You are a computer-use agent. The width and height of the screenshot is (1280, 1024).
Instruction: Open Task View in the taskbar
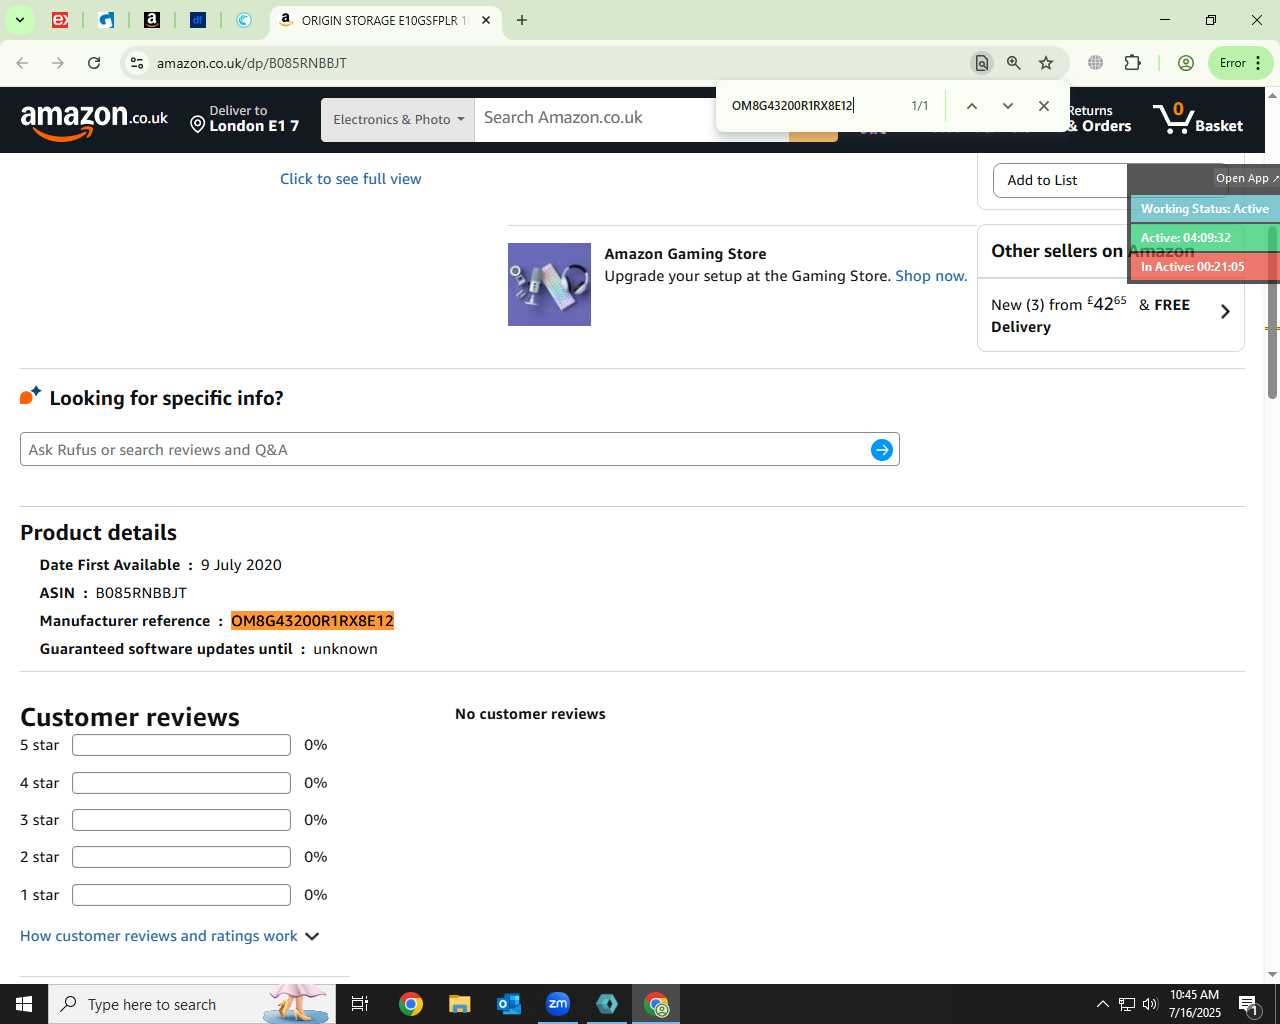[360, 1004]
